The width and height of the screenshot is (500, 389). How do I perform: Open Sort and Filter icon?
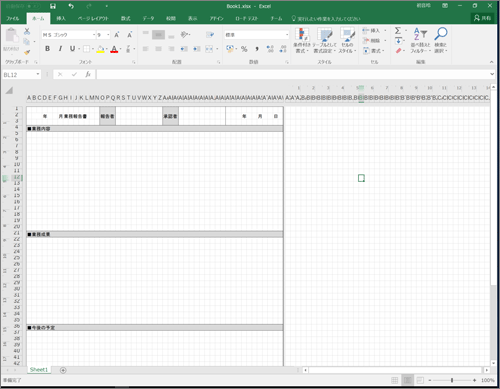coord(420,33)
